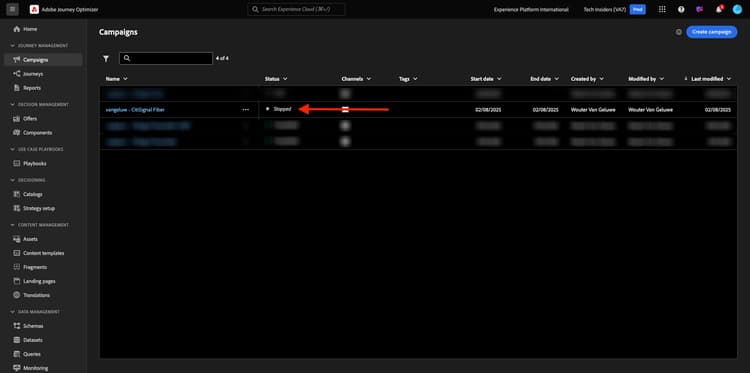750x373 pixels.
Task: Open the End date column dropdown
Action: [x=557, y=79]
